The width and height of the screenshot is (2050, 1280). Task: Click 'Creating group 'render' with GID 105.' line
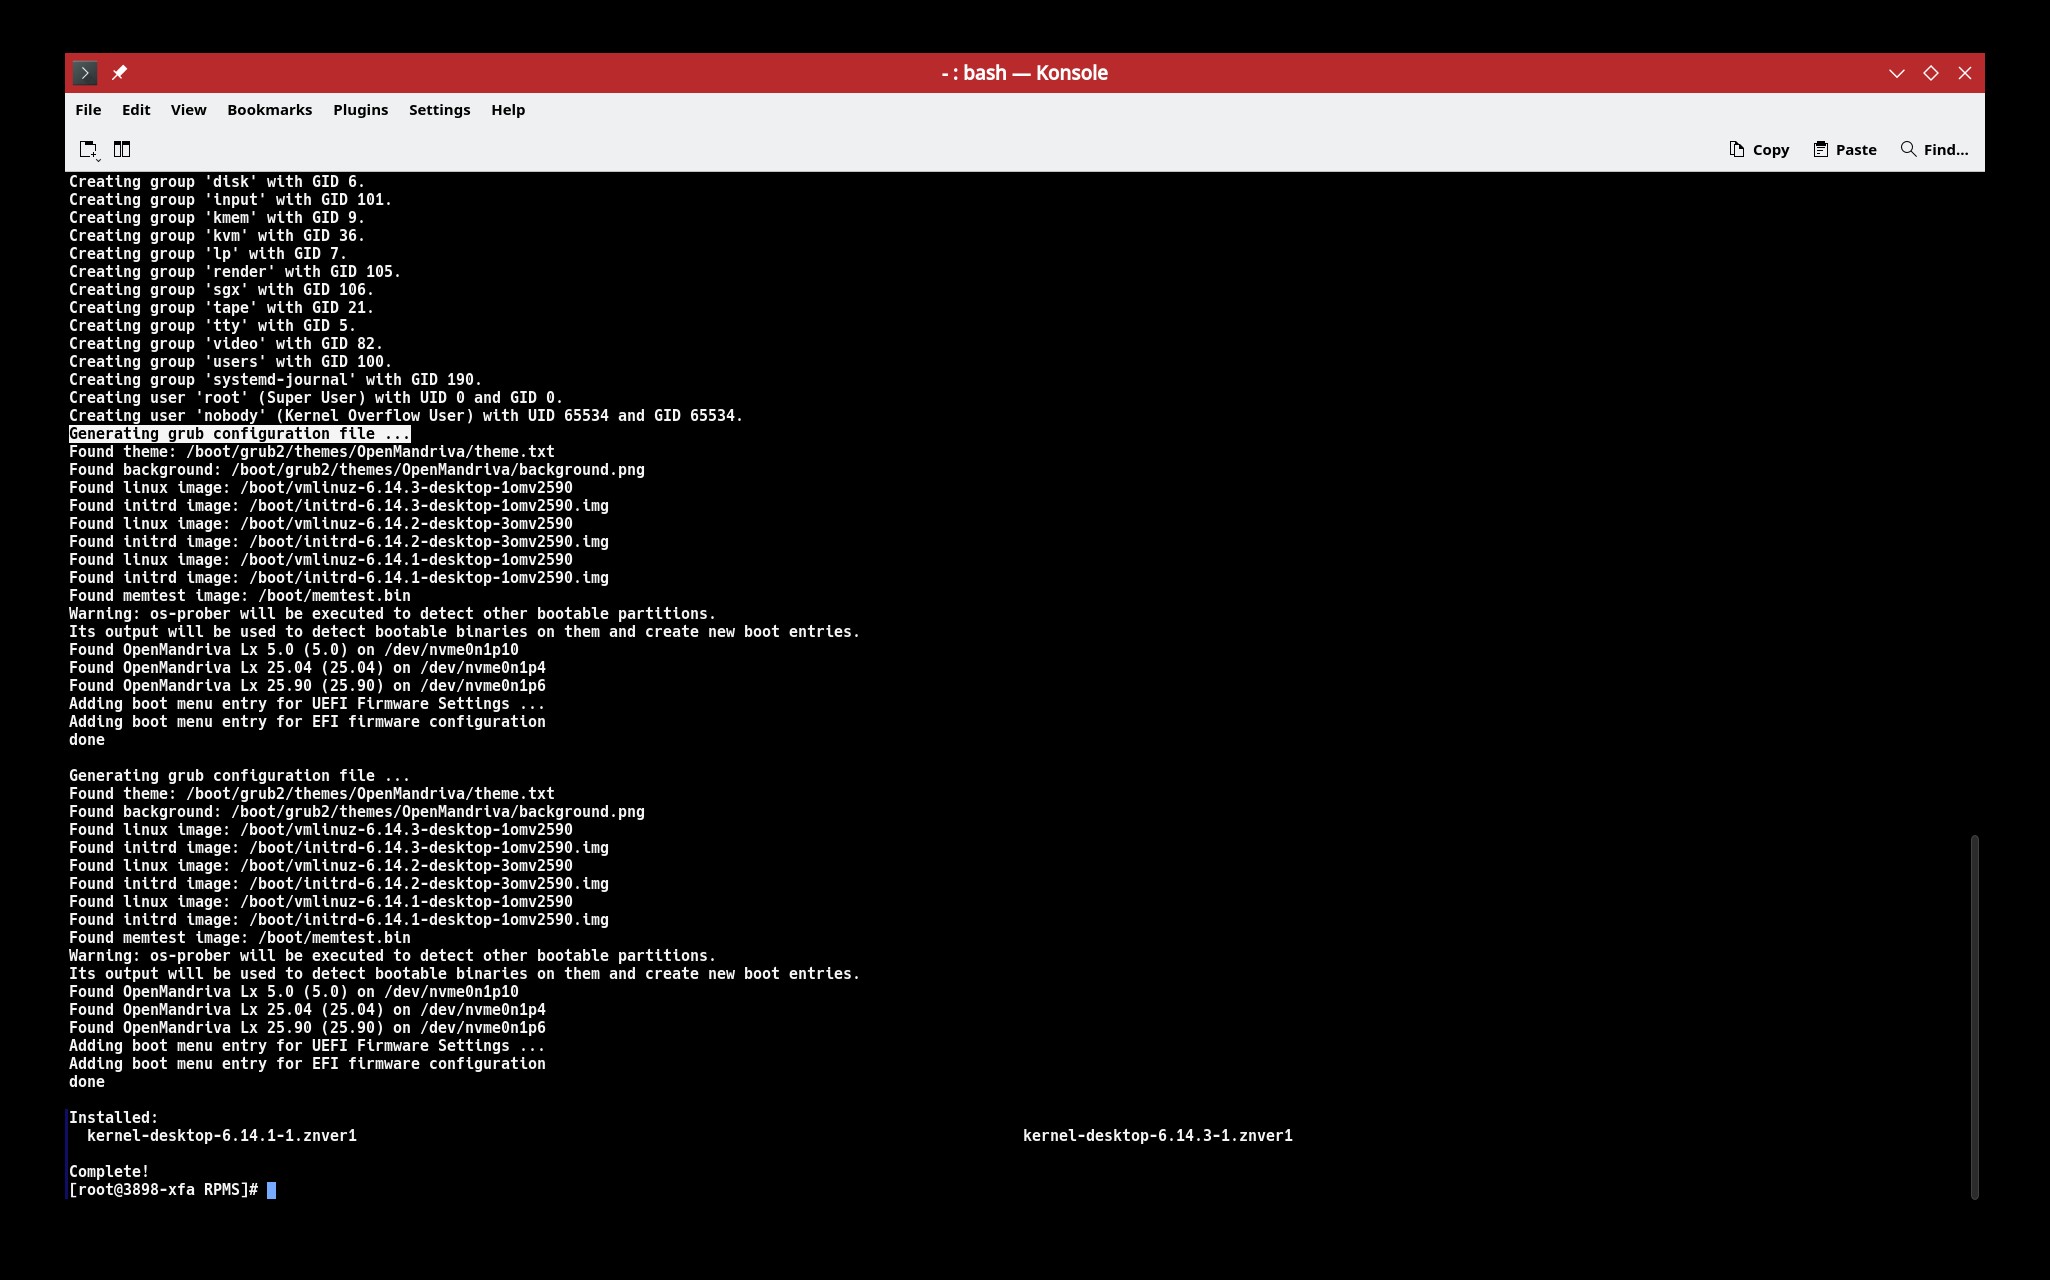point(235,272)
